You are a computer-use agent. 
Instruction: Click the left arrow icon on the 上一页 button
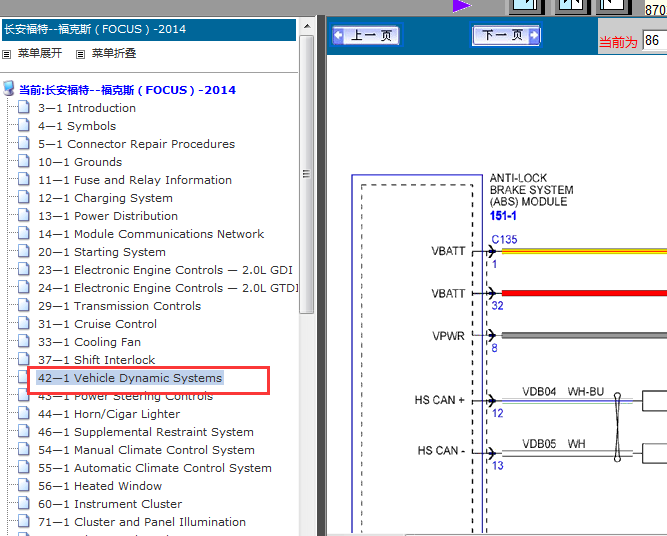339,35
